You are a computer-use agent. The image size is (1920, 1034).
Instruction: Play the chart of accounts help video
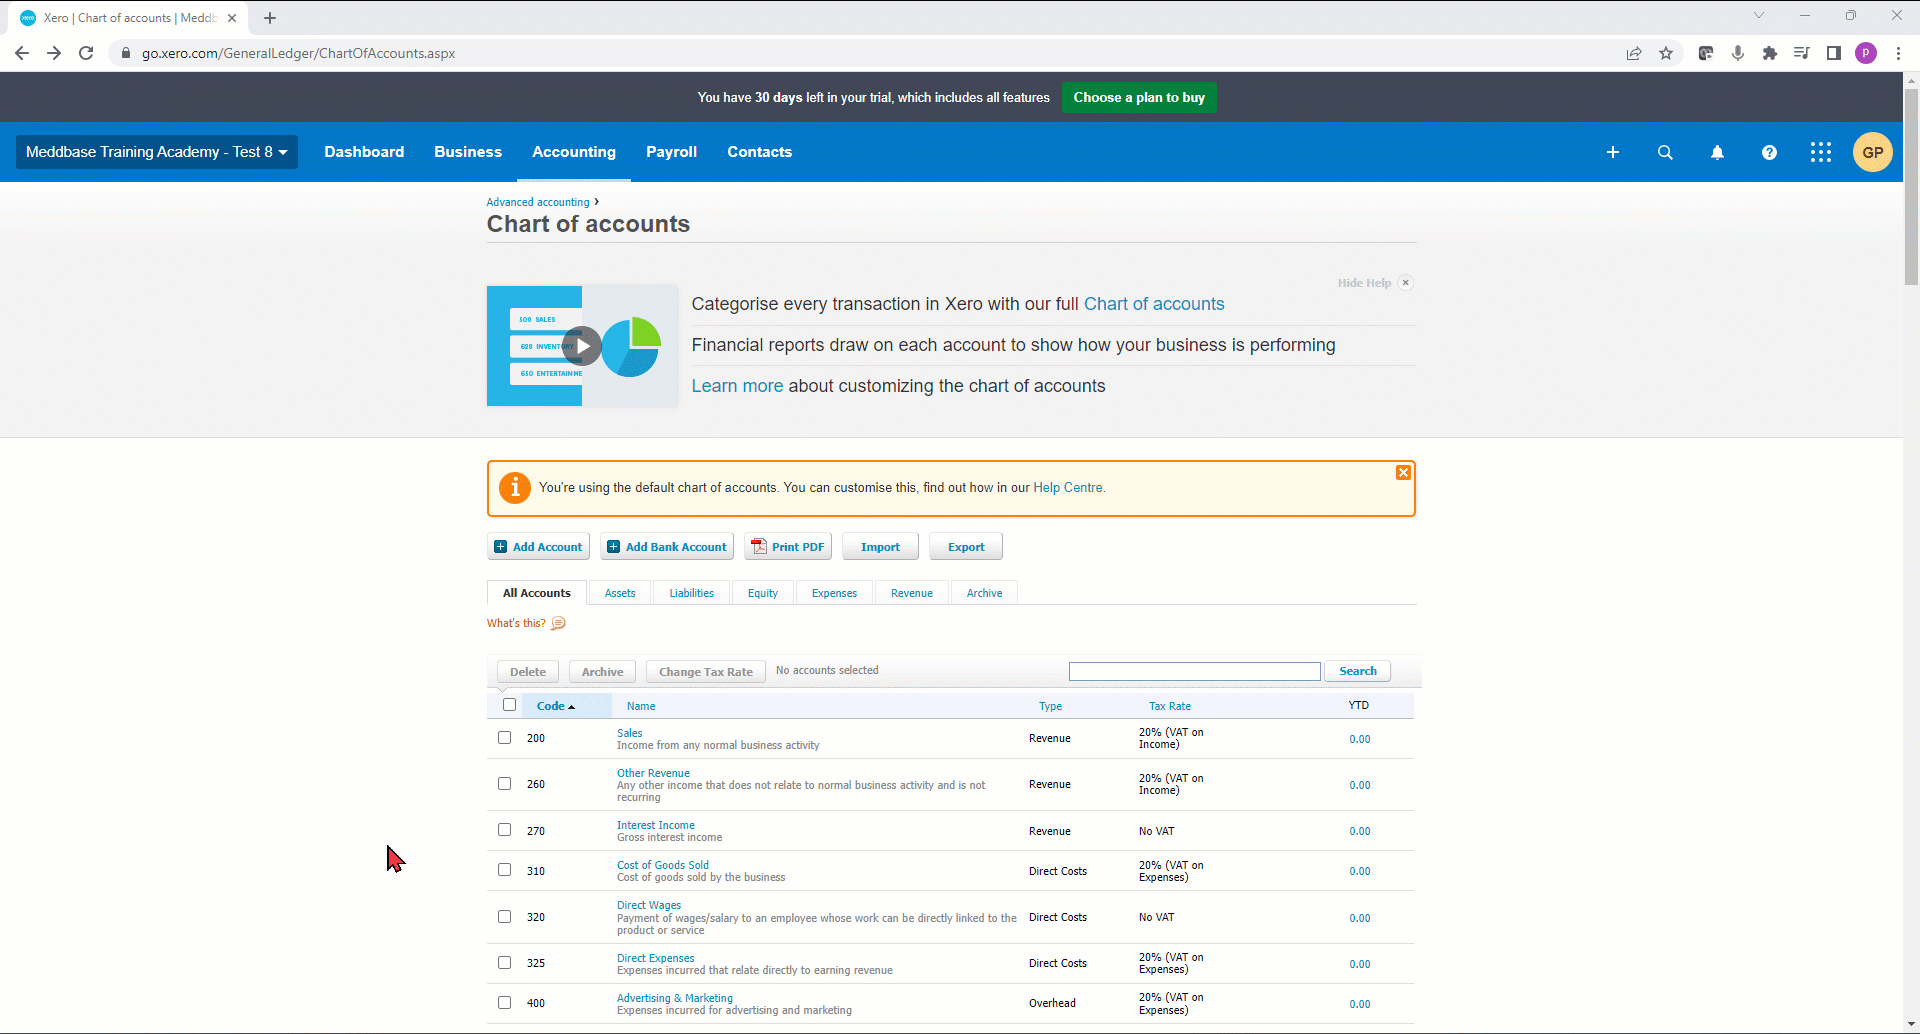582,346
